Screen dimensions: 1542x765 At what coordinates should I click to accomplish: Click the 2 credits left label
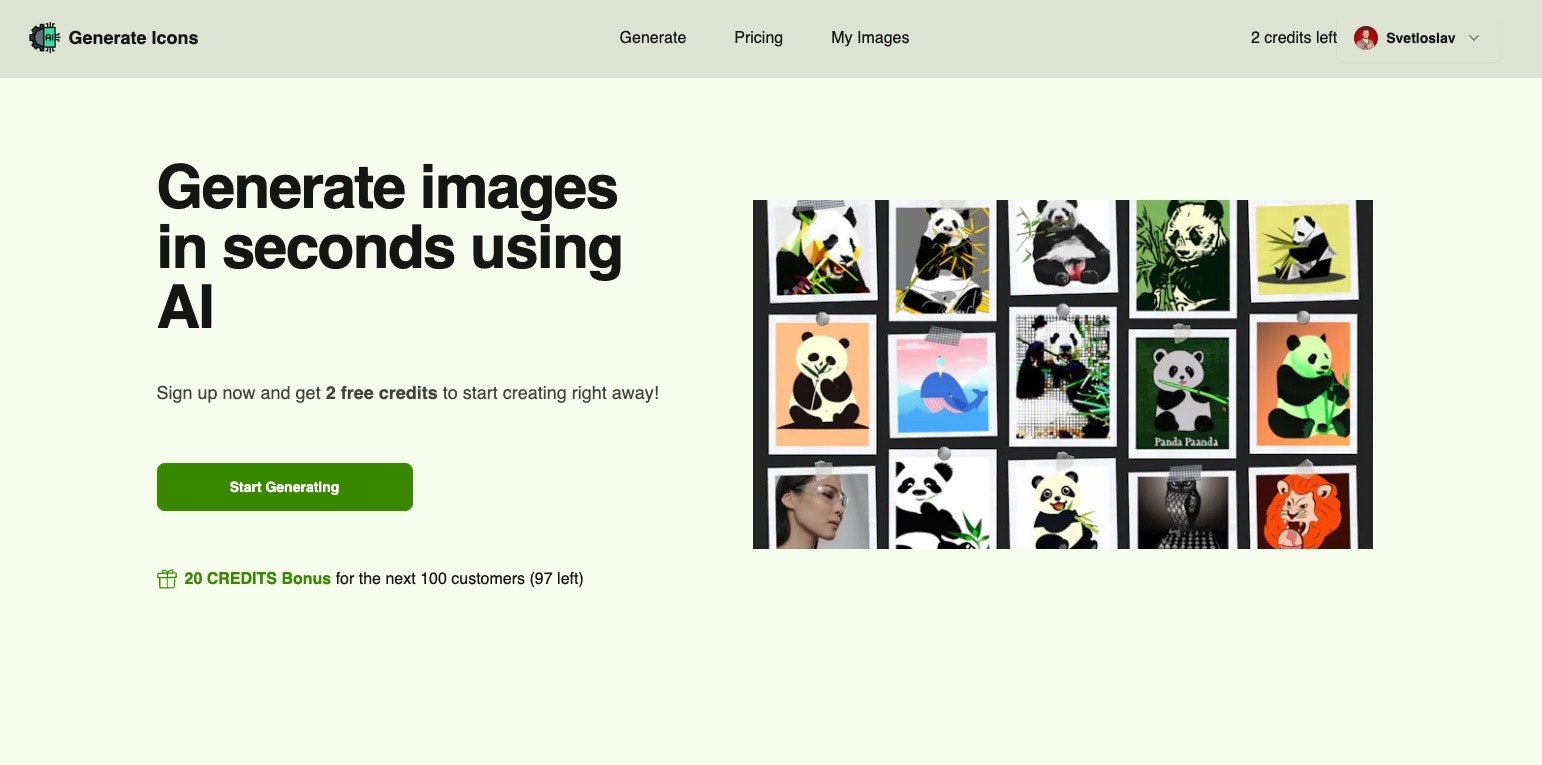point(1293,37)
